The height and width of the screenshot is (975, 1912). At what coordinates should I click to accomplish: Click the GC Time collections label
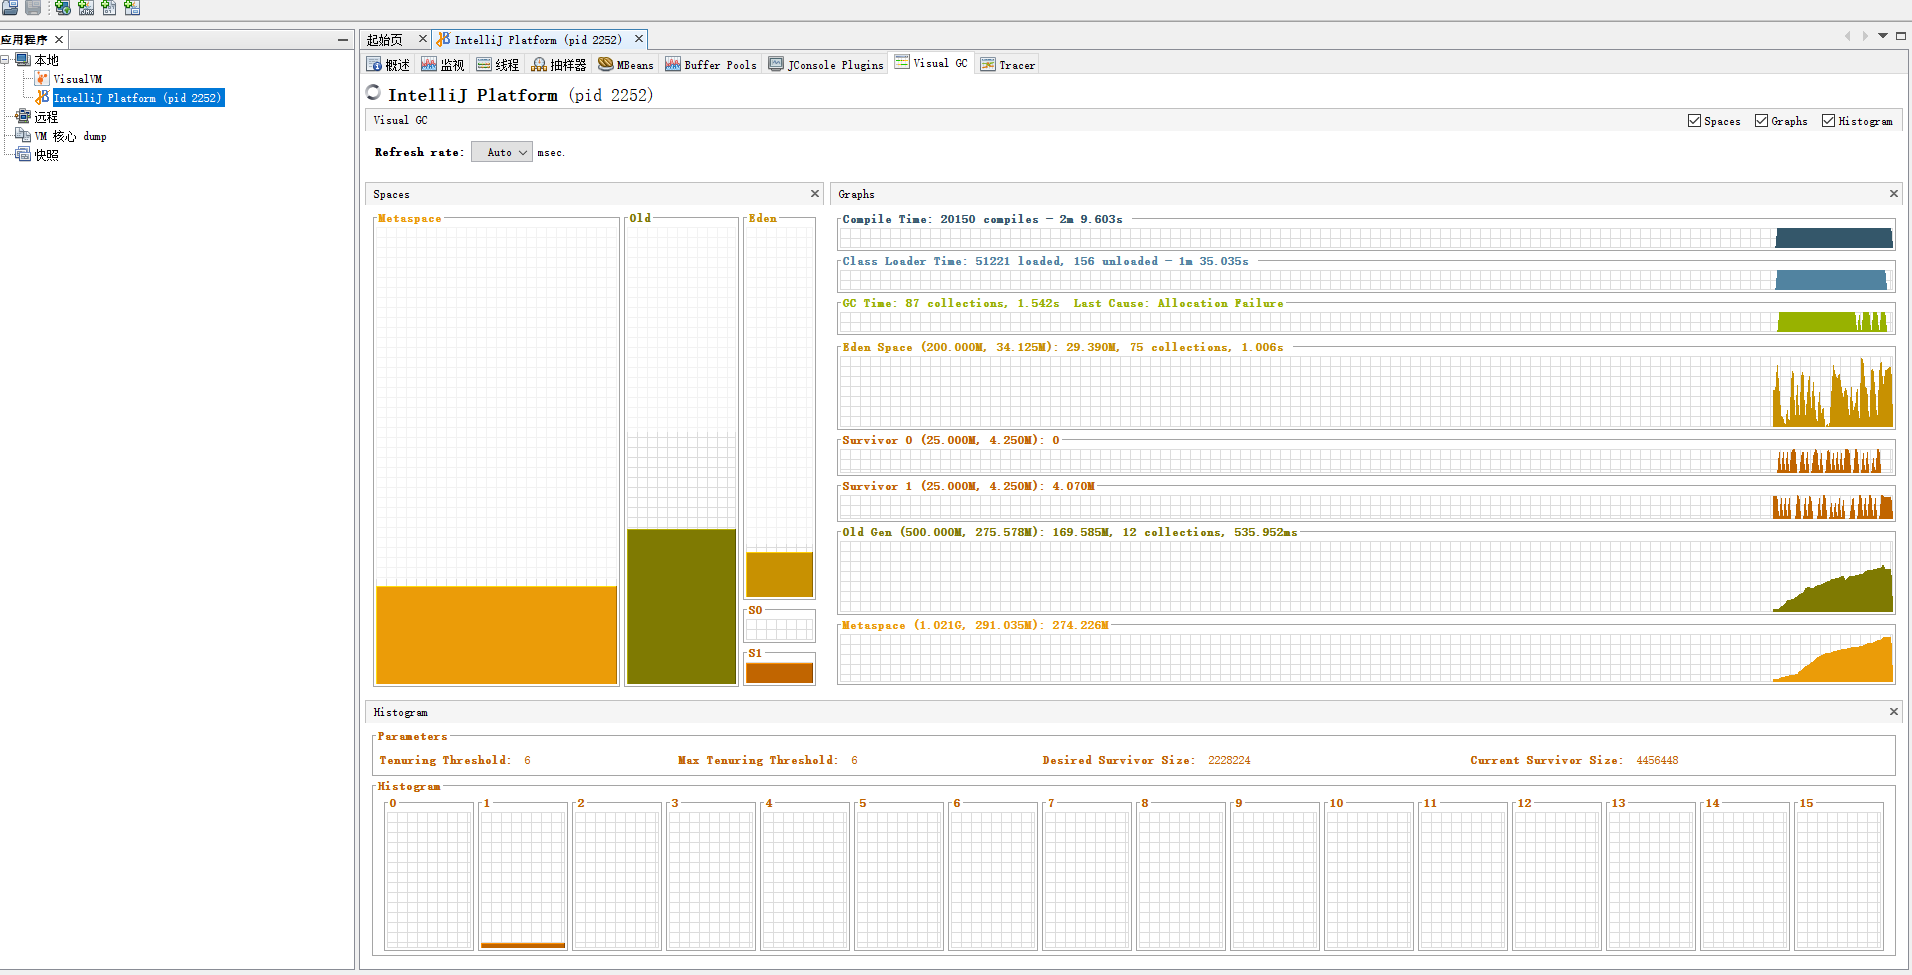1062,303
